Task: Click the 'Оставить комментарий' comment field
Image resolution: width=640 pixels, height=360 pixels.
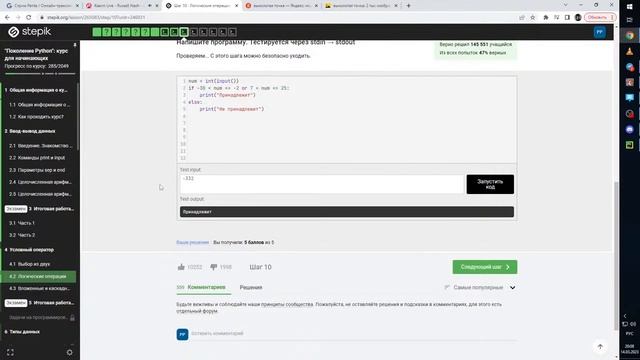Action: click(x=353, y=333)
